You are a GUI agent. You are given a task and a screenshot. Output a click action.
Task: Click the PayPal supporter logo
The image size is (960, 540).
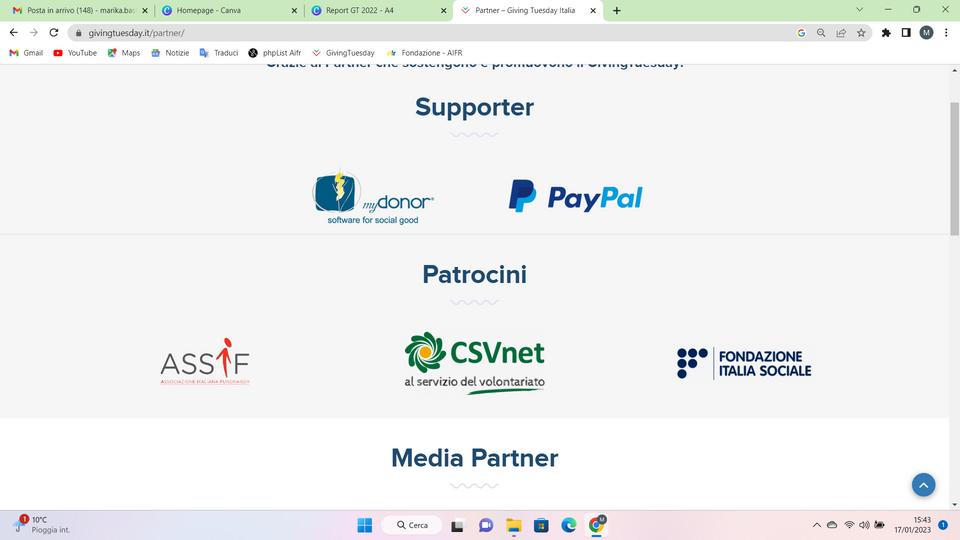[x=576, y=197]
